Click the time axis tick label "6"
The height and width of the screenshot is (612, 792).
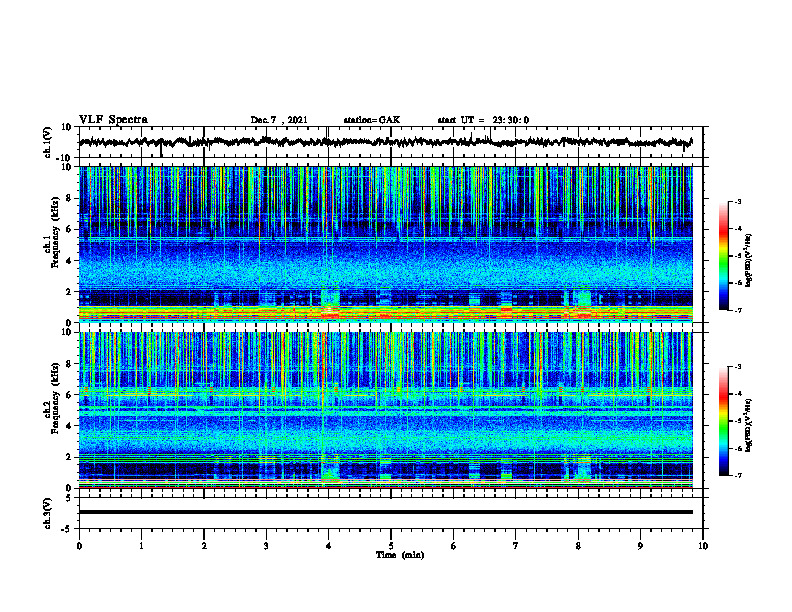tap(454, 546)
